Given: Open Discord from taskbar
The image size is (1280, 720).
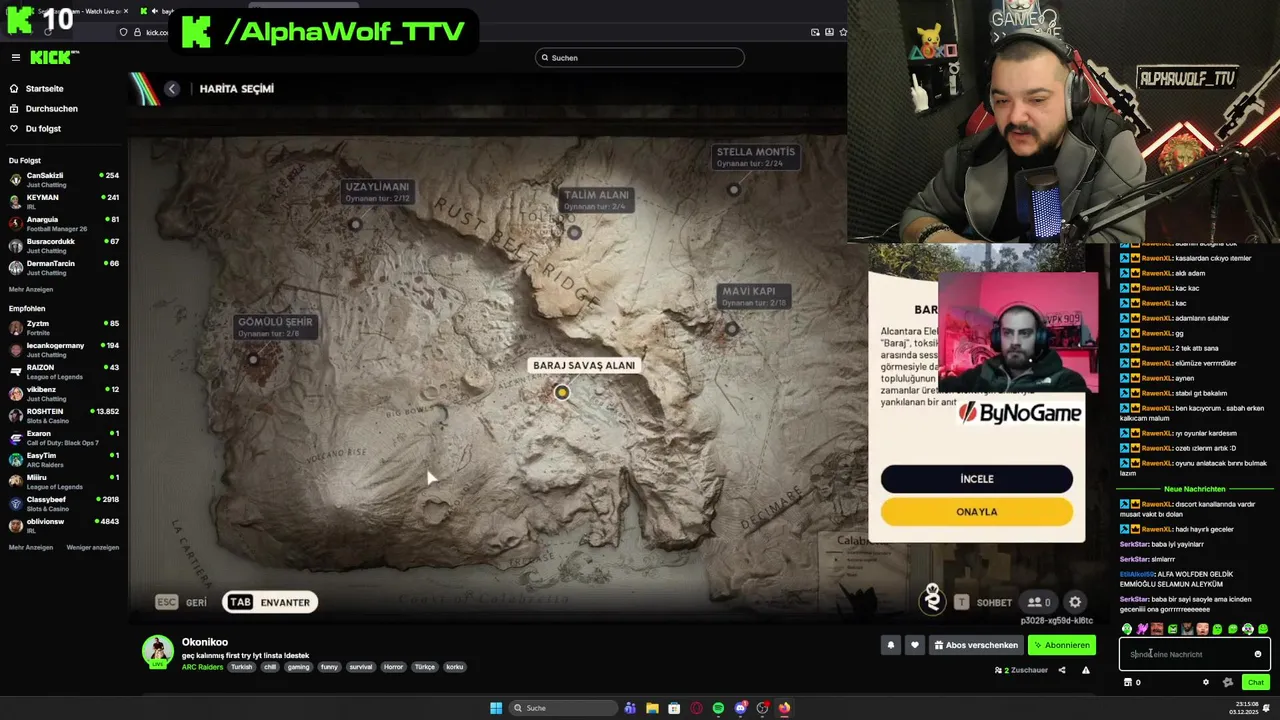Looking at the screenshot, I should click(x=740, y=708).
